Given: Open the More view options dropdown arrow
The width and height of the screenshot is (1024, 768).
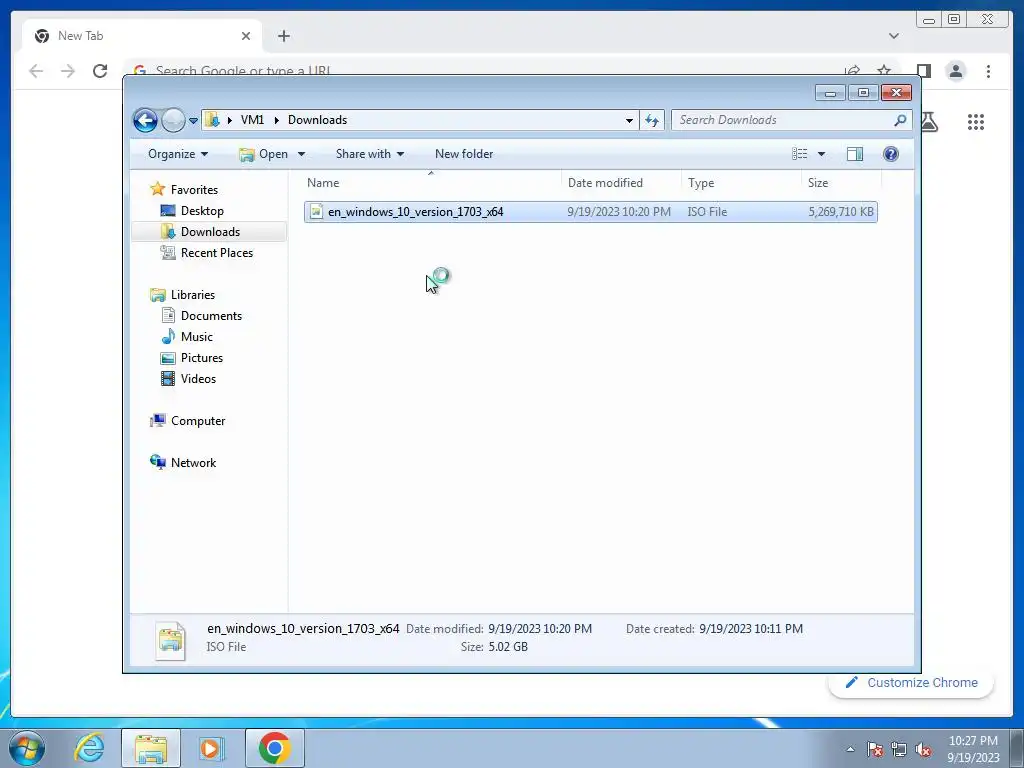Looking at the screenshot, I should click(x=822, y=154).
